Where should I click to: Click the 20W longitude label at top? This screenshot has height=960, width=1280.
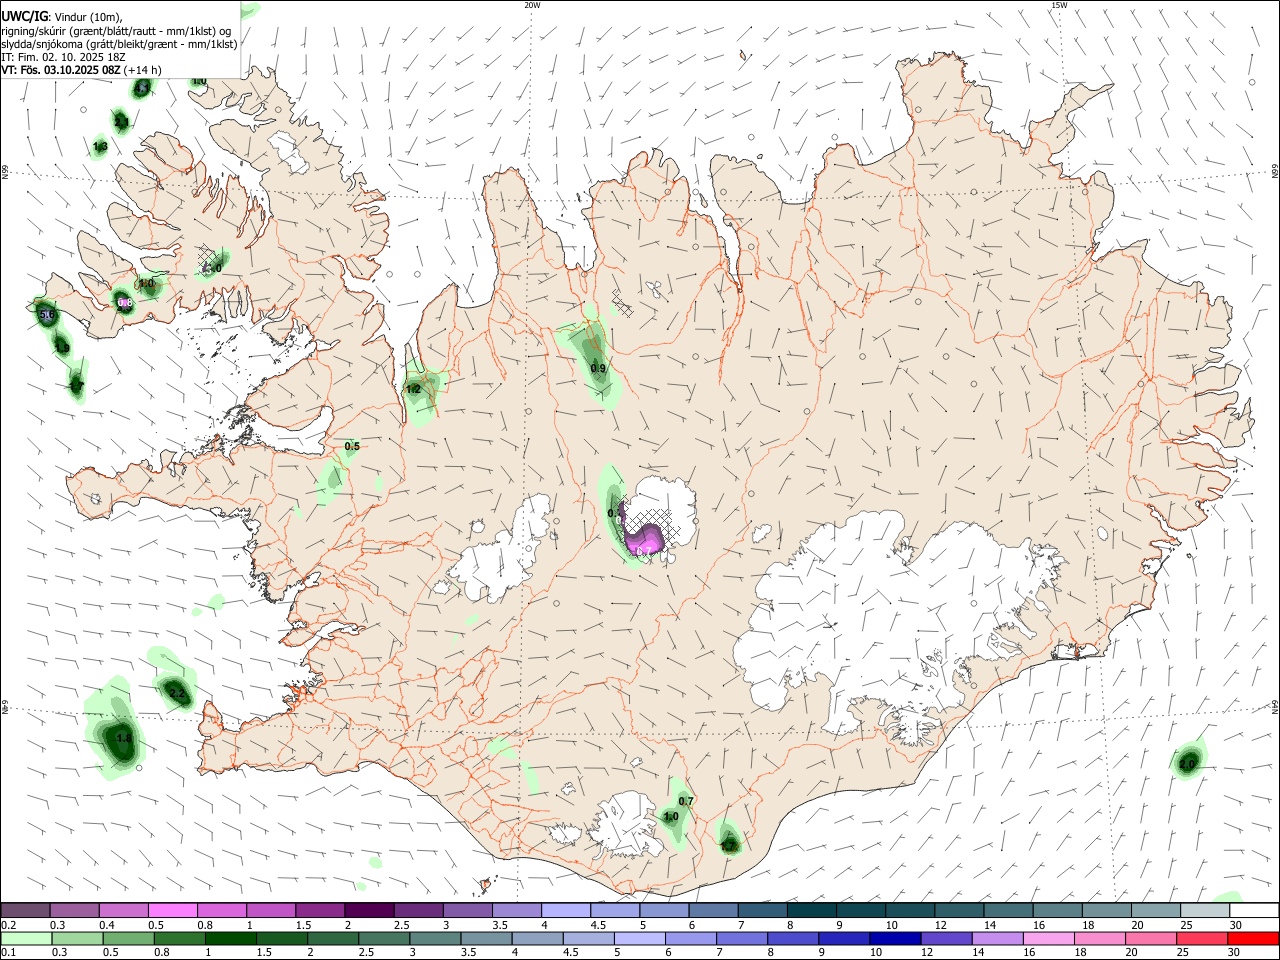pyautogui.click(x=532, y=5)
